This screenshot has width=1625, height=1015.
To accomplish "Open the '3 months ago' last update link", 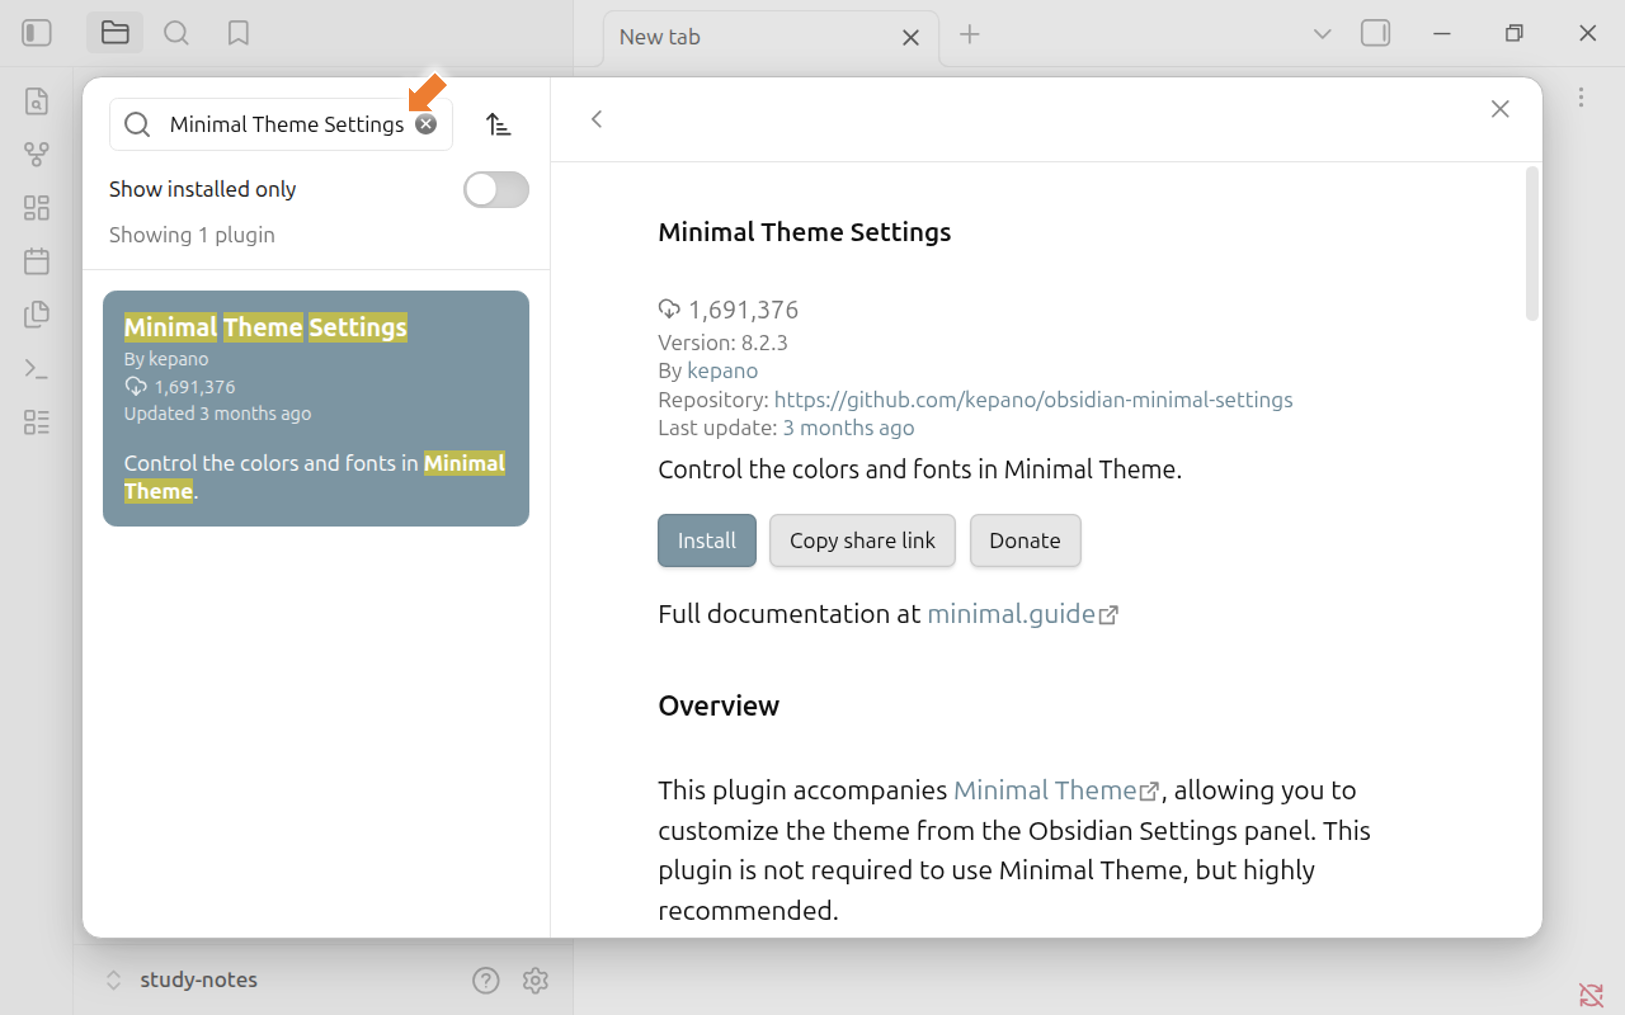I will (848, 428).
